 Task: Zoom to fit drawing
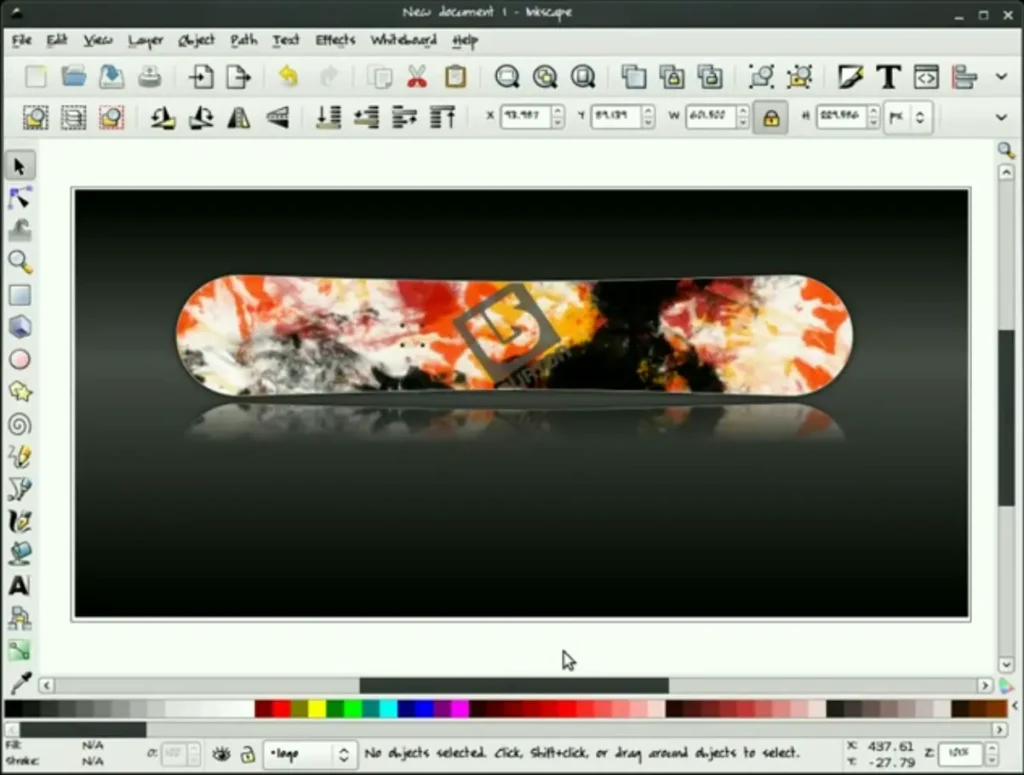click(x=545, y=77)
